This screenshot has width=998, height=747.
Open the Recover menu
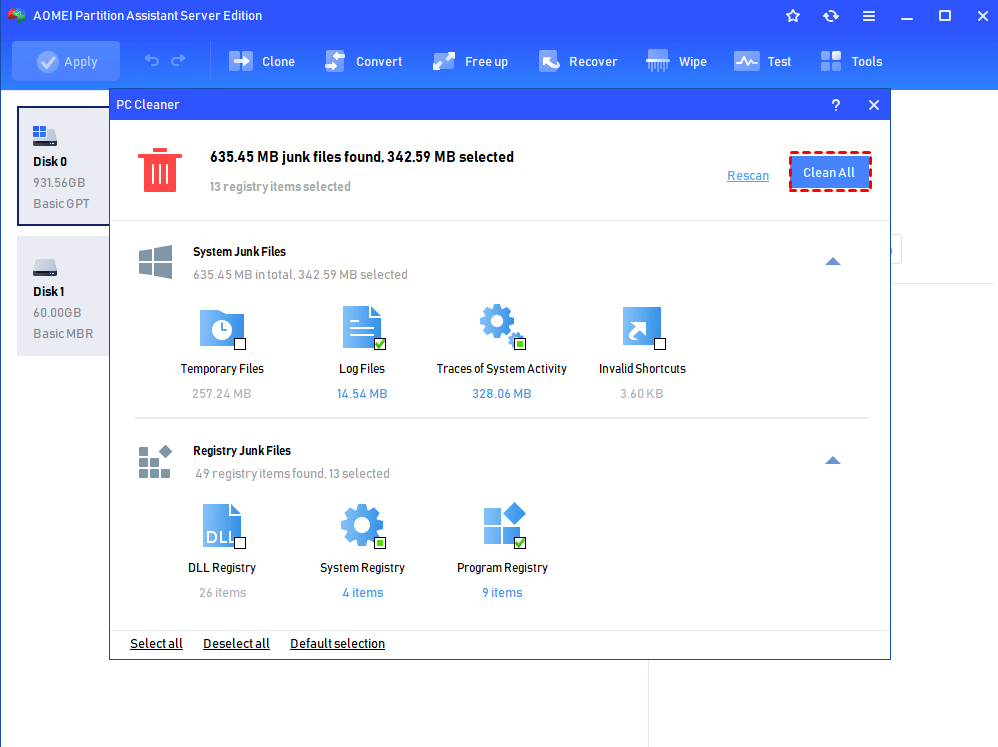click(x=578, y=62)
